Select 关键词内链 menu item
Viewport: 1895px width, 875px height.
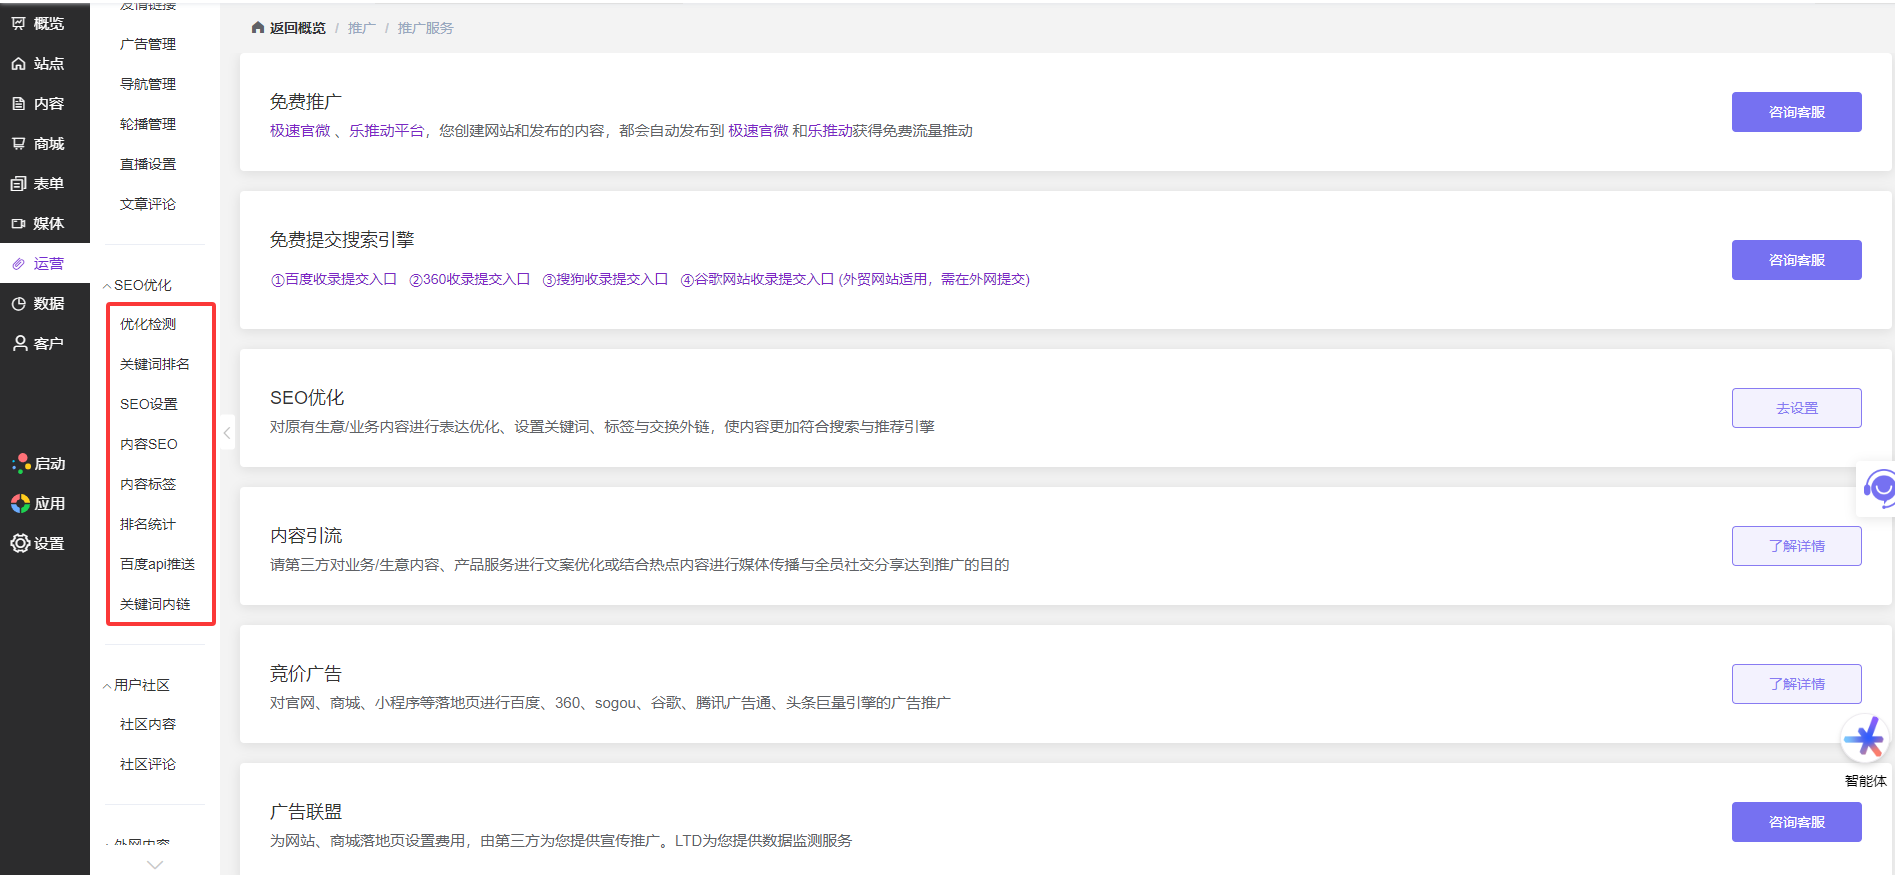(x=155, y=604)
